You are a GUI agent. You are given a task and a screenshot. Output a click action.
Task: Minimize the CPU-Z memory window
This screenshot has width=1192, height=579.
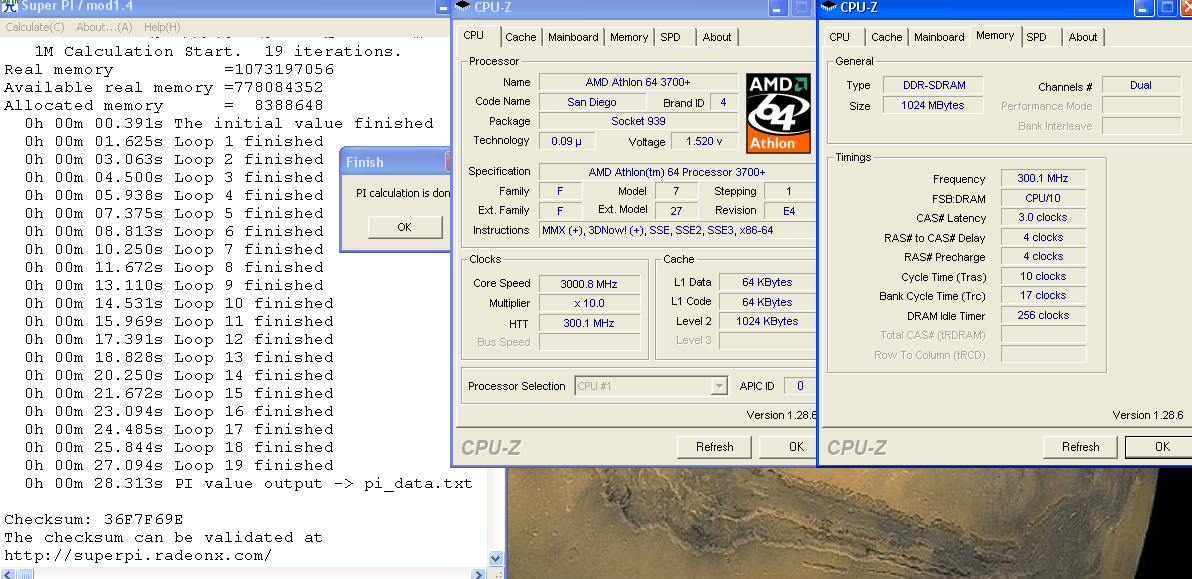click(x=1144, y=8)
